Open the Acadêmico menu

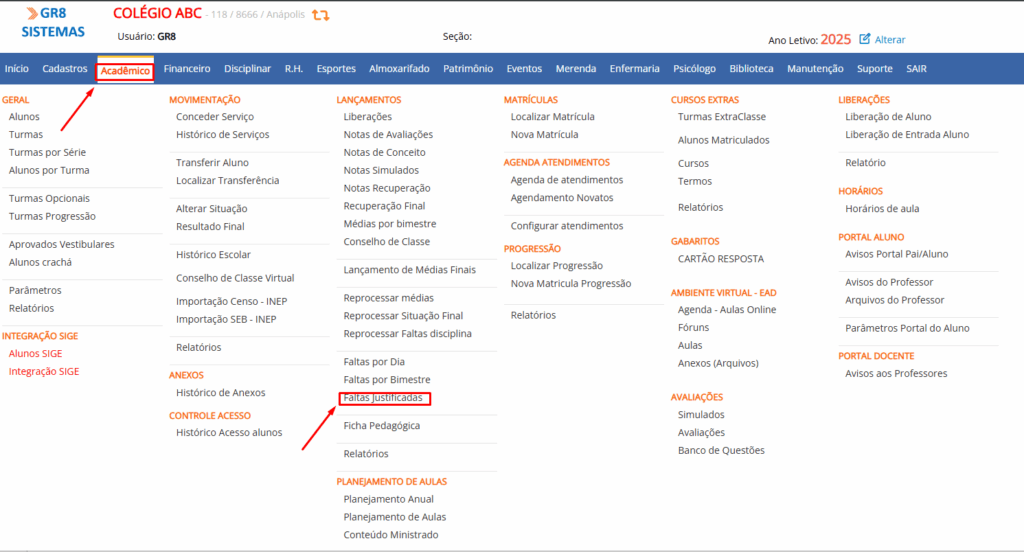click(x=125, y=70)
